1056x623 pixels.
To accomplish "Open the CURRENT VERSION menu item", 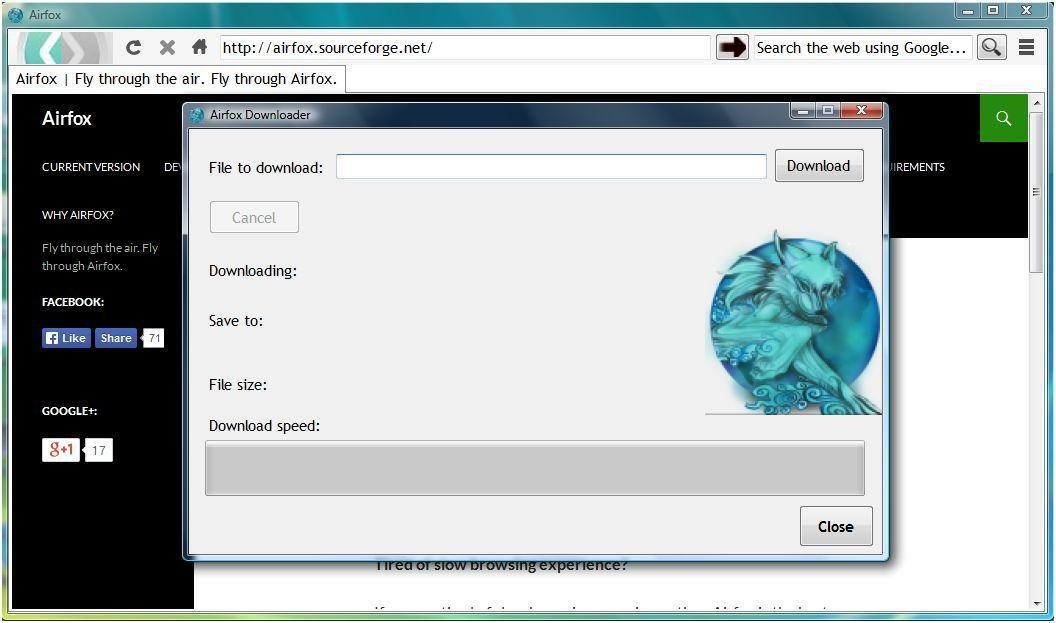I will (91, 167).
